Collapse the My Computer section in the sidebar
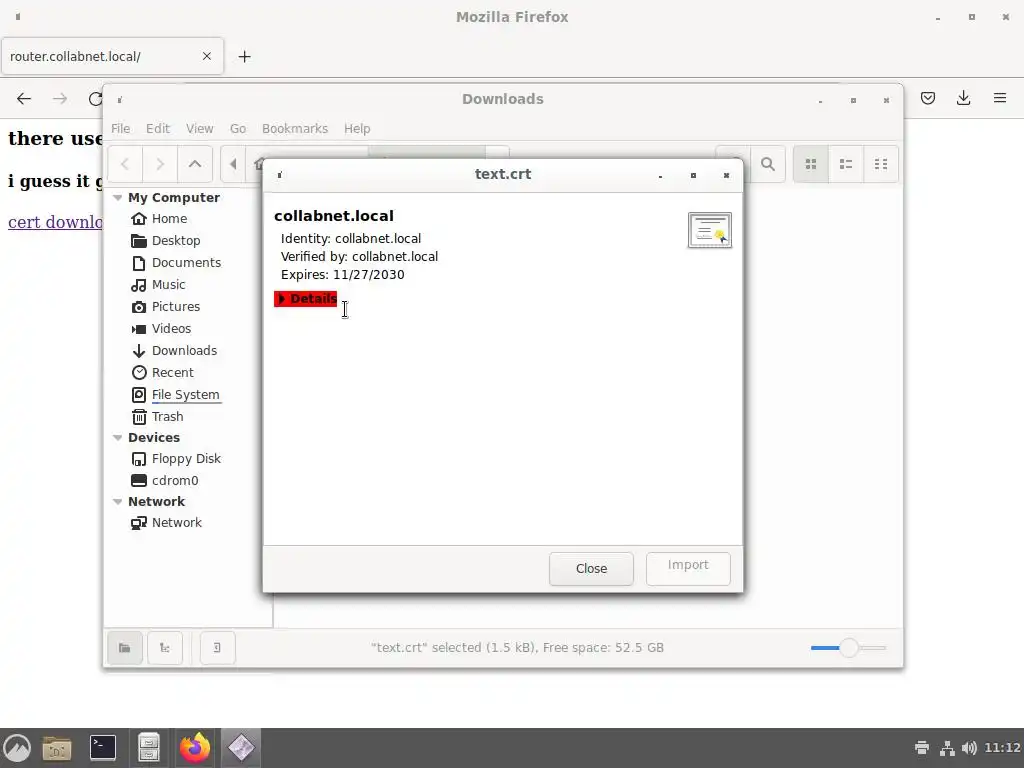 118,197
